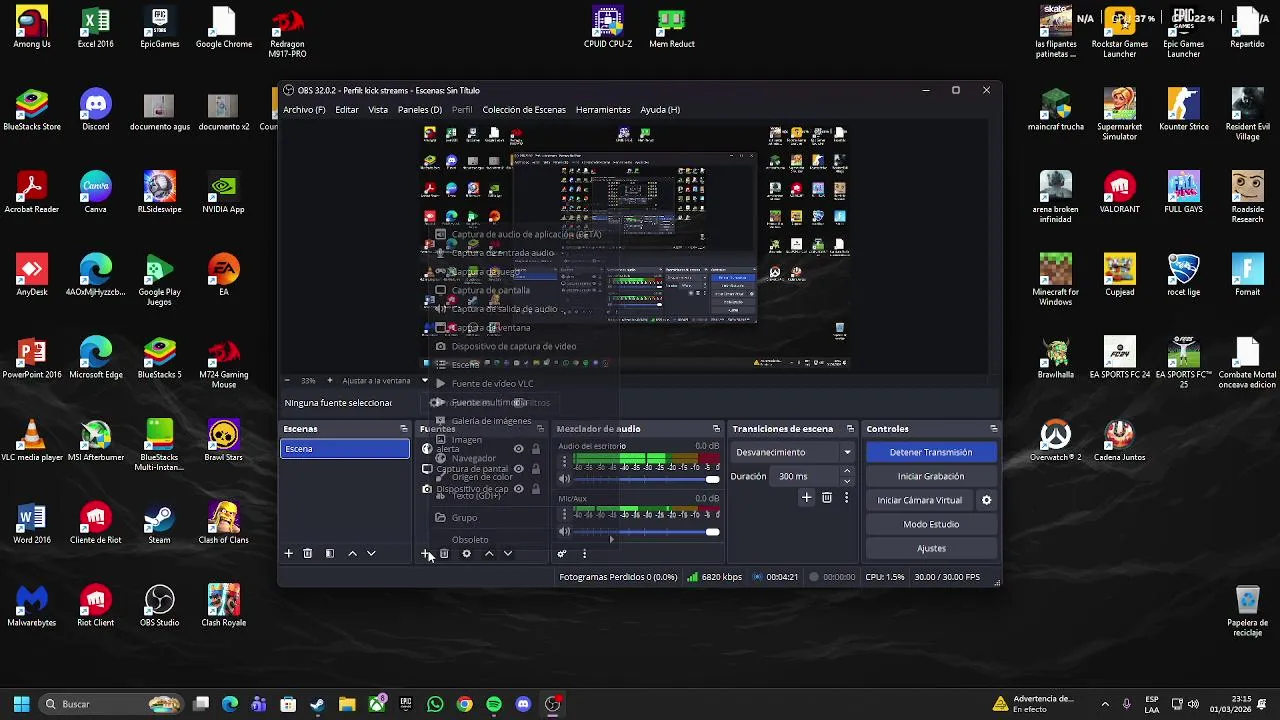Screen dimensions: 1280x720
Task: Hide the Dispositivo de captura source
Action: point(518,489)
